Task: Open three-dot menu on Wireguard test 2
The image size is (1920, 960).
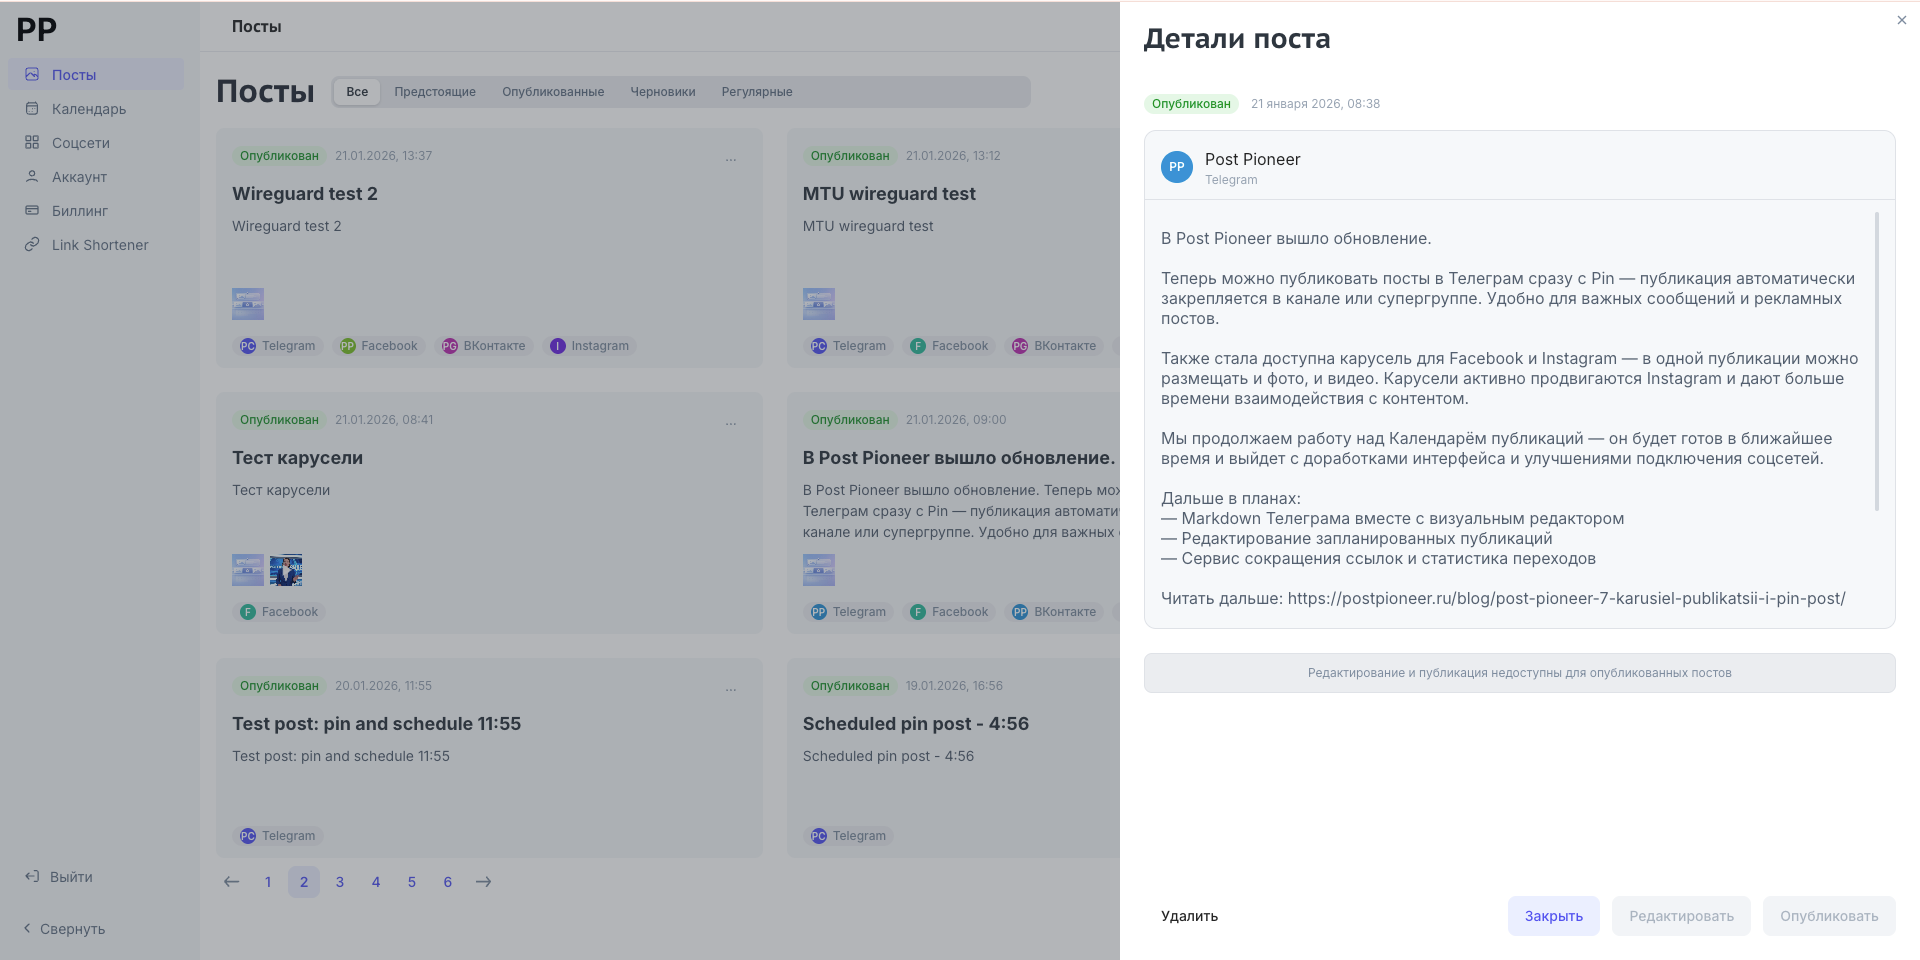Action: [x=731, y=160]
